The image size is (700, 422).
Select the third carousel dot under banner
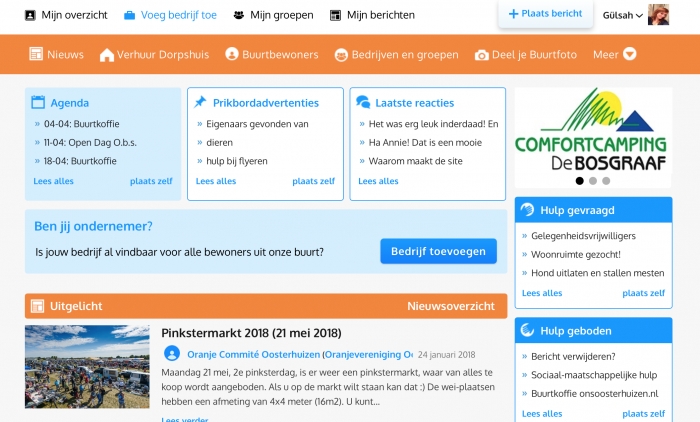(606, 181)
